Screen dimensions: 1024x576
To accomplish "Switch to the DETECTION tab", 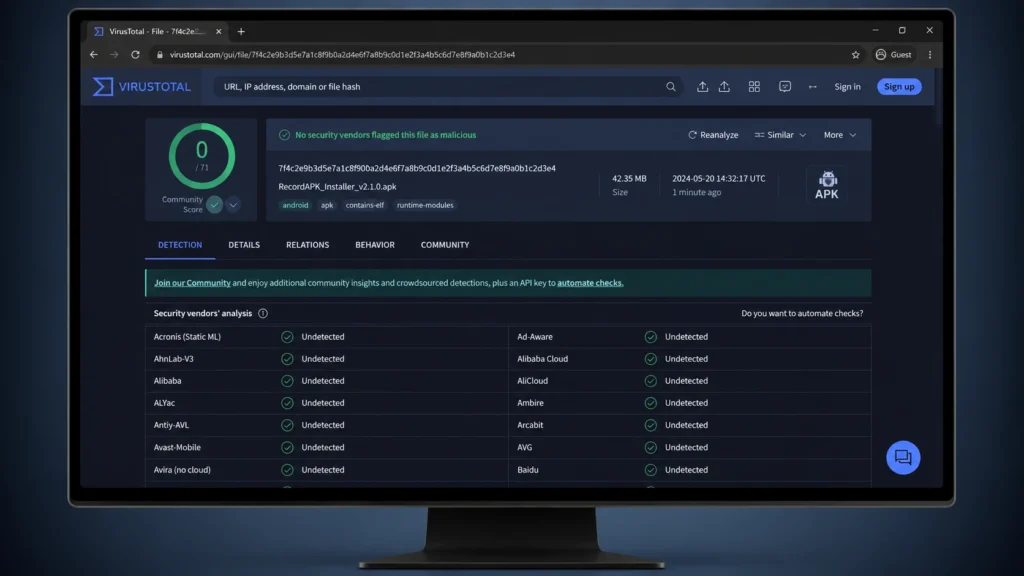I will [x=180, y=245].
